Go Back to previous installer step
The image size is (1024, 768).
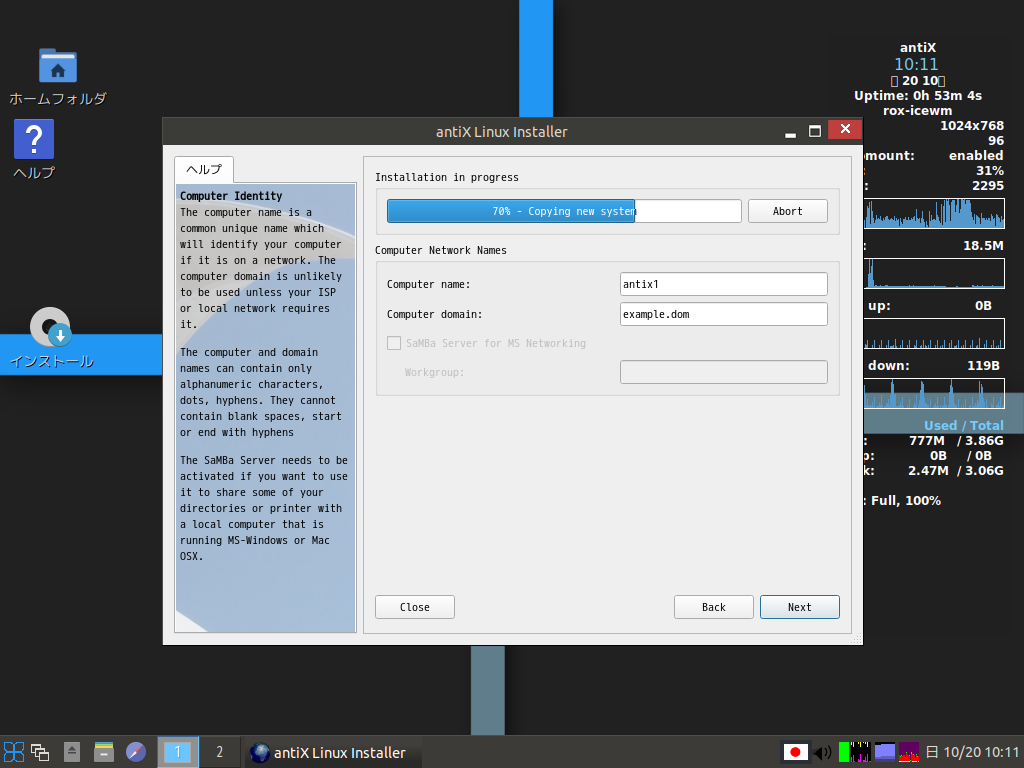click(714, 607)
